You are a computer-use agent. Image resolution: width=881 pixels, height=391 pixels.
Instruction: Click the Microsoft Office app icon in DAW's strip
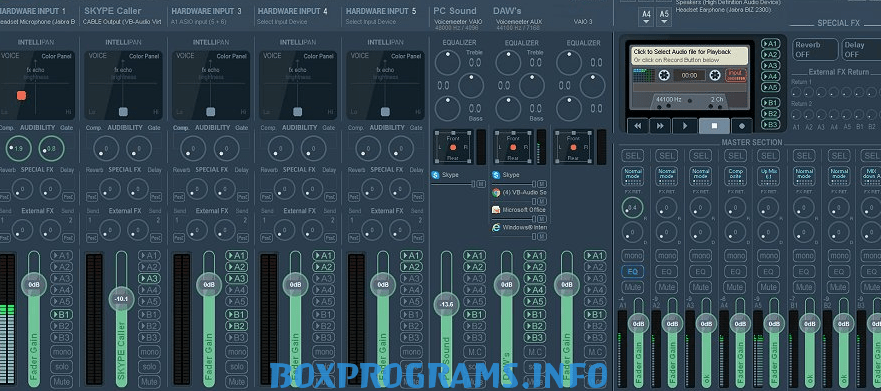tap(496, 210)
